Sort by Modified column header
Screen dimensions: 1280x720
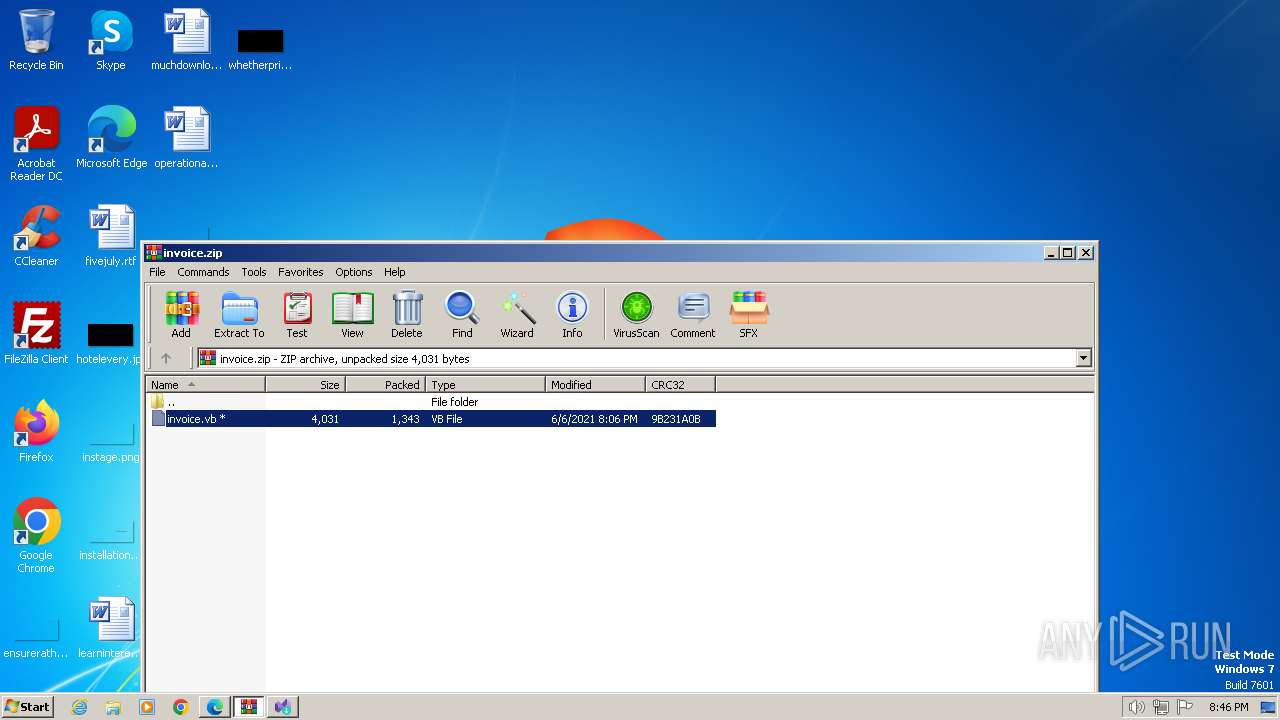(x=596, y=384)
